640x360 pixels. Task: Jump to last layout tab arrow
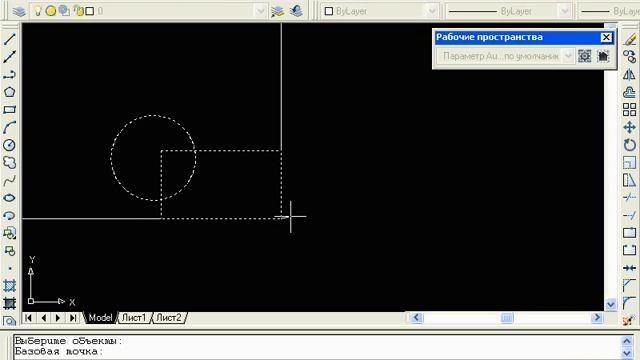[x=73, y=318]
